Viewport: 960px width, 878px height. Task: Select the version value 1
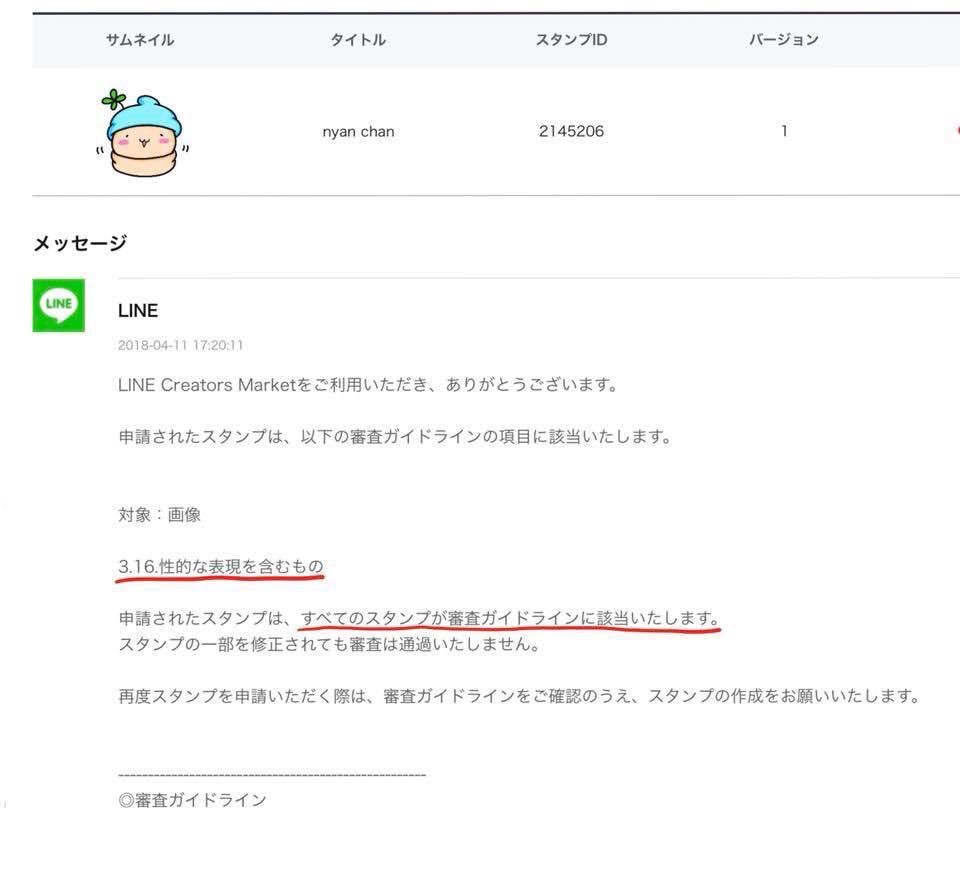784,131
